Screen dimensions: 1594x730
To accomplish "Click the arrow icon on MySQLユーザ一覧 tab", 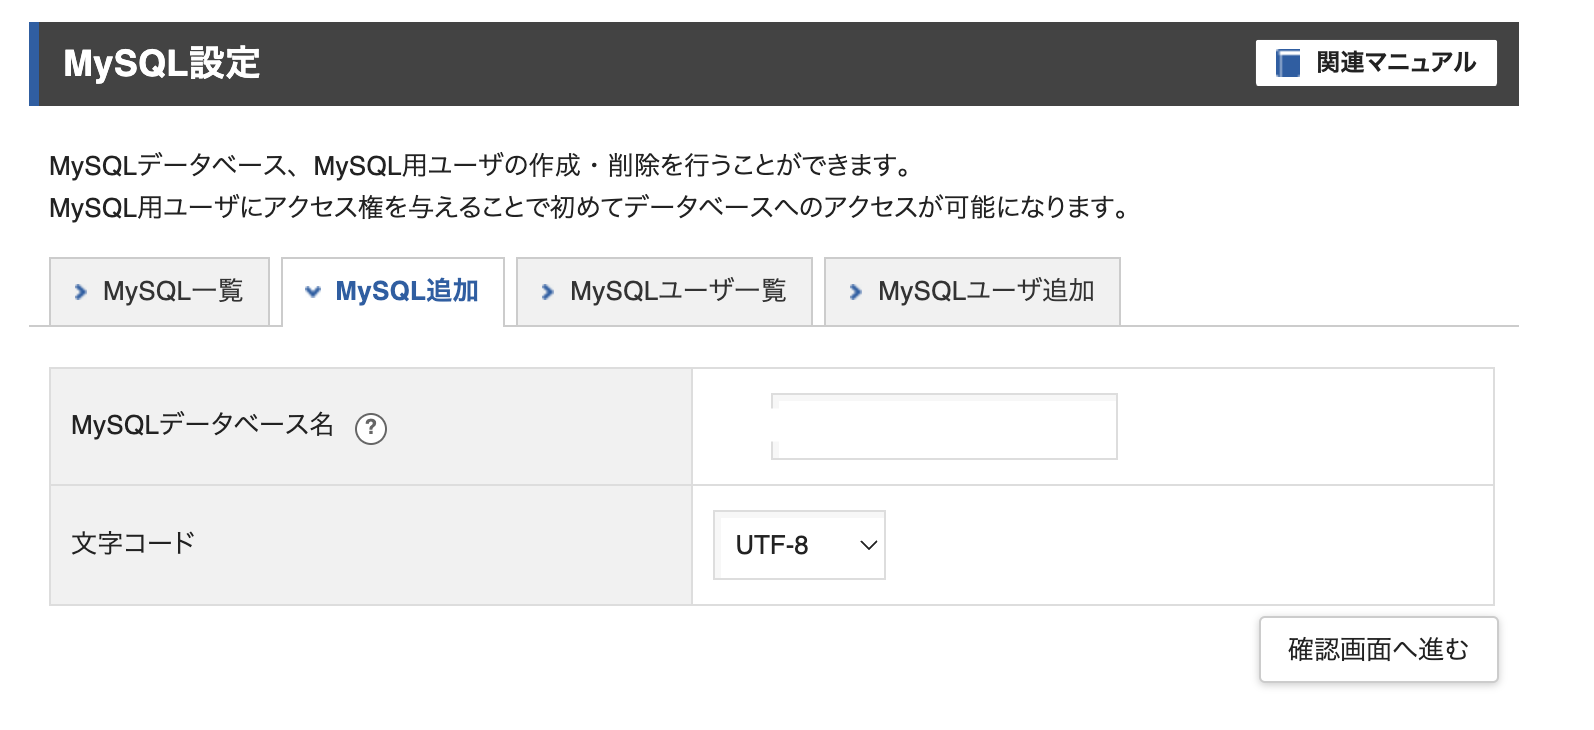I will click(x=547, y=291).
